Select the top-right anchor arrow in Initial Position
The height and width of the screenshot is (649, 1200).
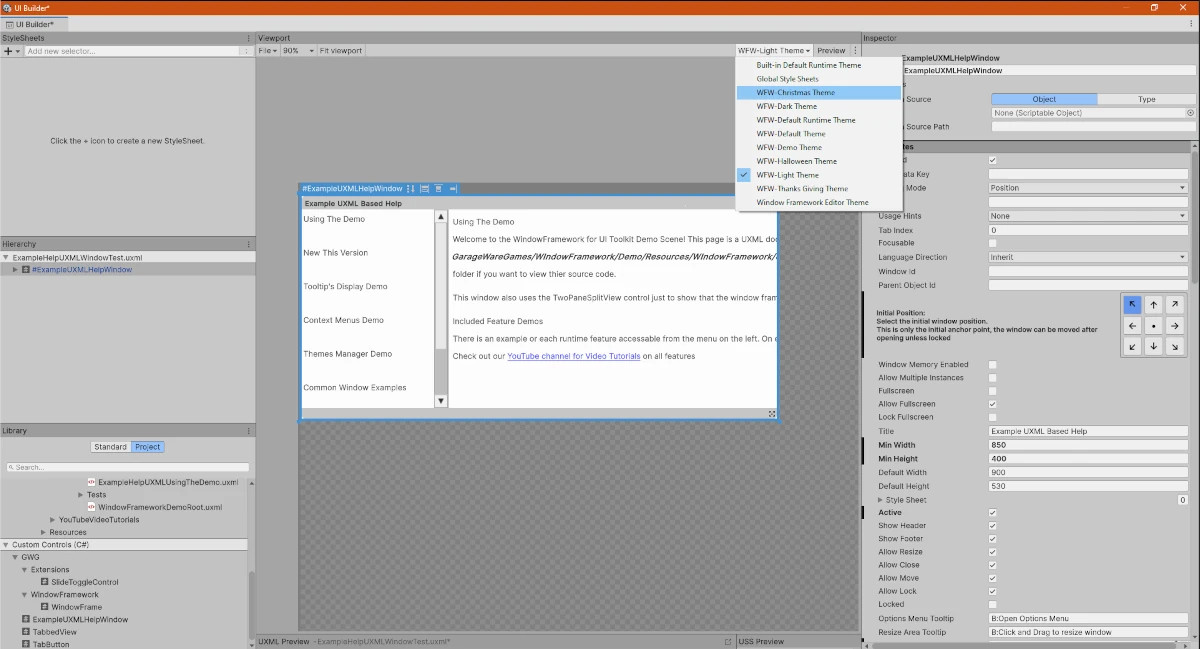coord(1175,305)
